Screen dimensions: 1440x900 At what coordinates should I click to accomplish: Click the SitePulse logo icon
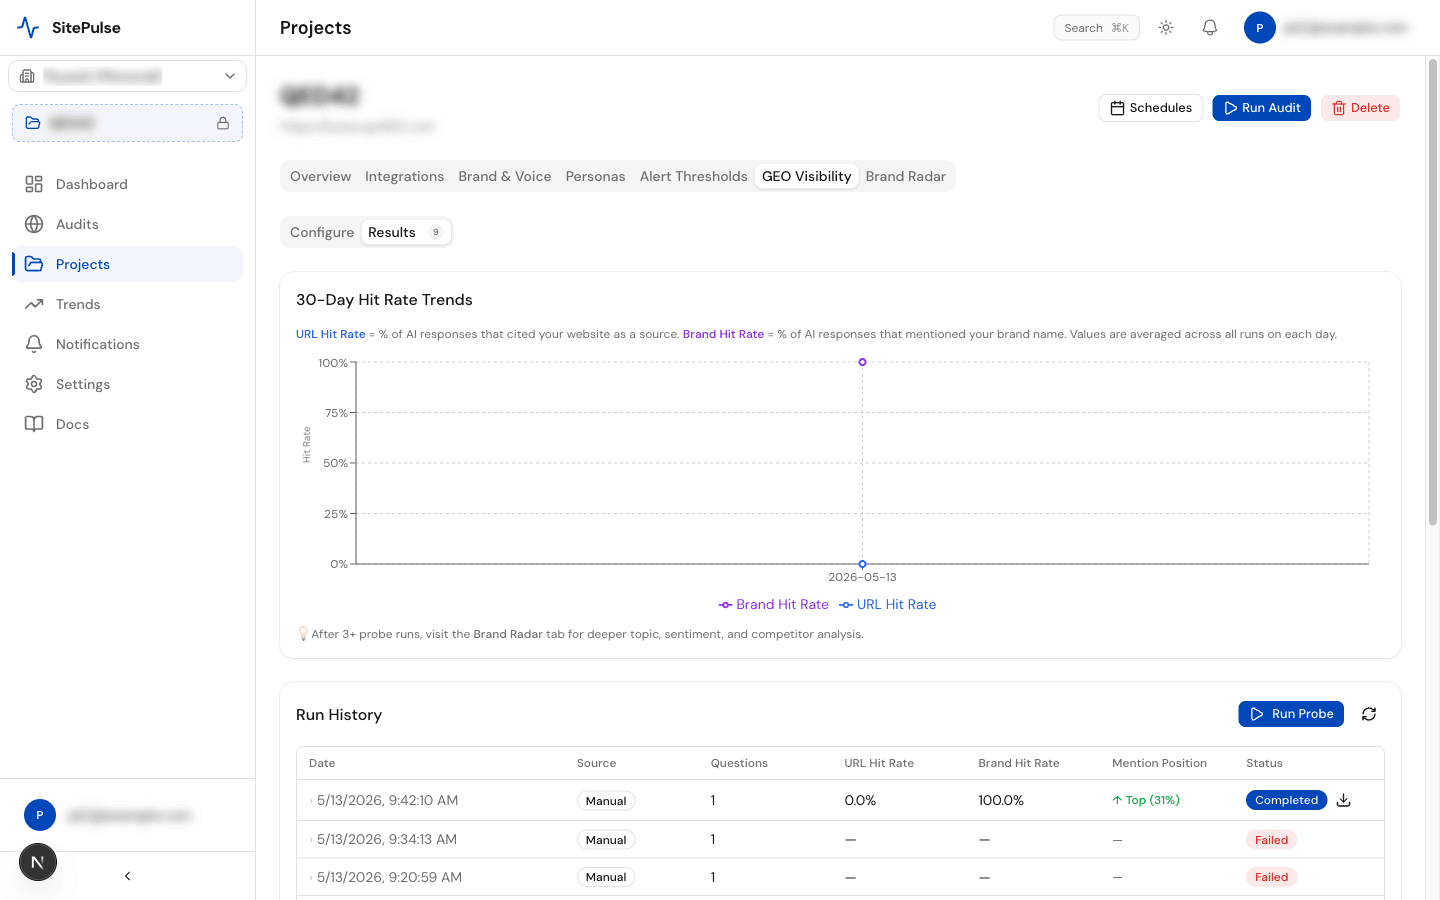click(x=28, y=28)
